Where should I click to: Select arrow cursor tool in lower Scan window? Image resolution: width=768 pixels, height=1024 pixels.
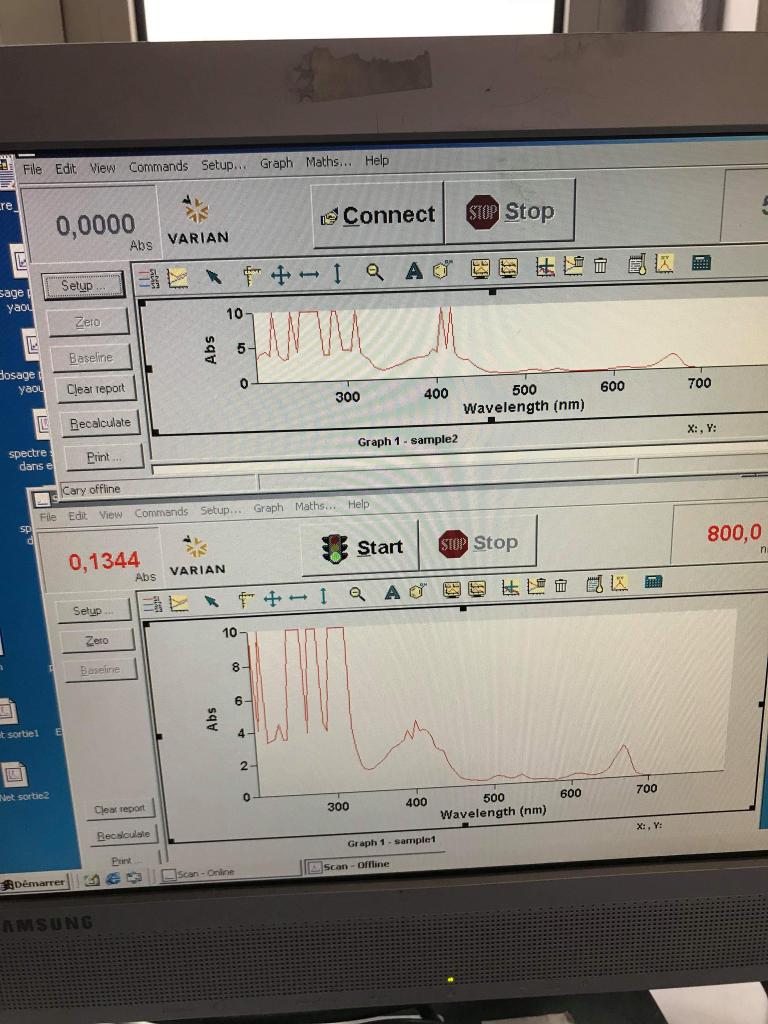point(211,601)
